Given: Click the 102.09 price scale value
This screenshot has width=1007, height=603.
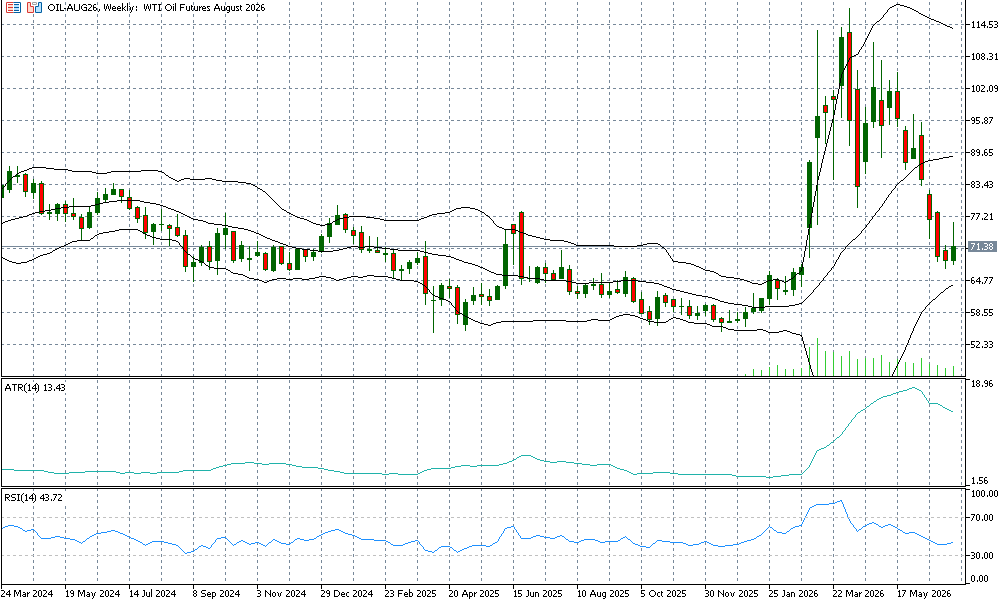Looking at the screenshot, I should 985,89.
